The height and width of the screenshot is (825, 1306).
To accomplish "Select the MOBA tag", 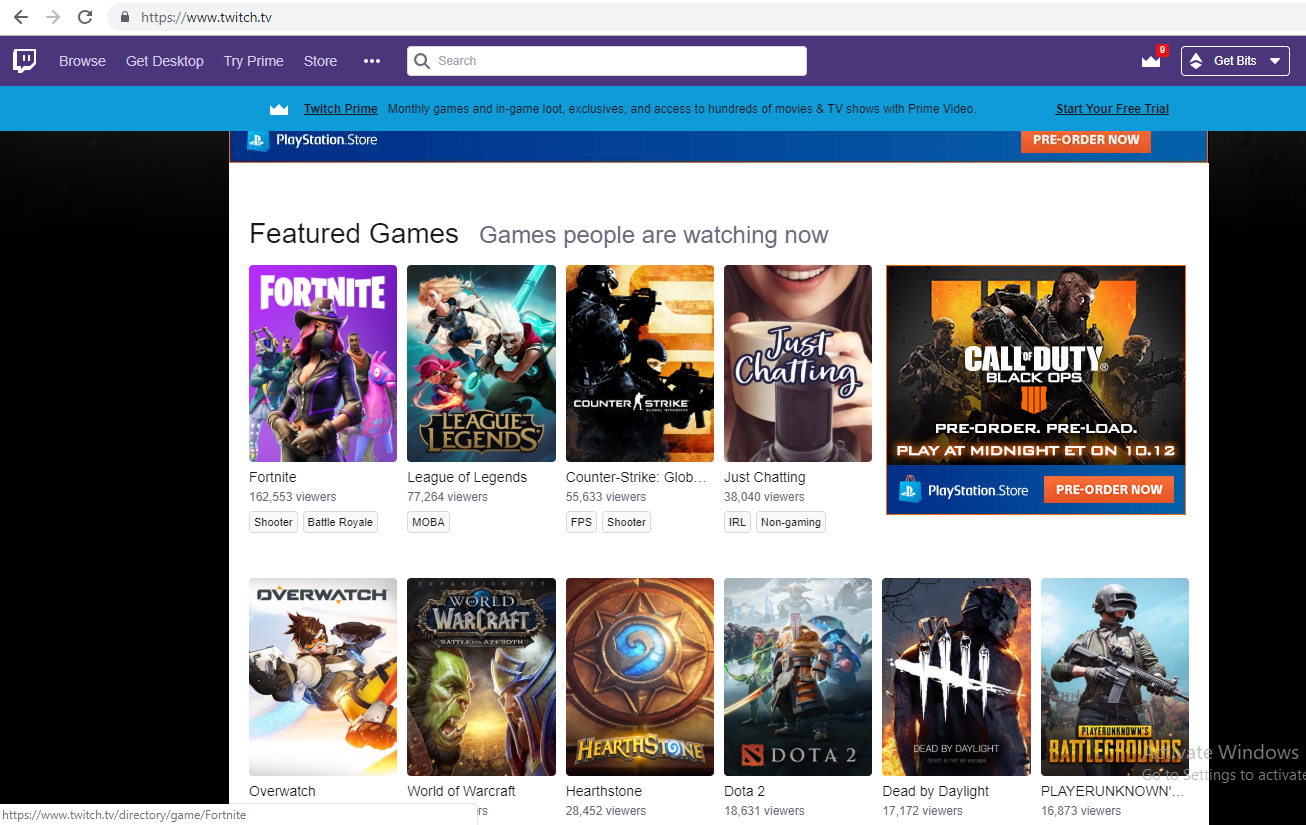I will tap(428, 522).
